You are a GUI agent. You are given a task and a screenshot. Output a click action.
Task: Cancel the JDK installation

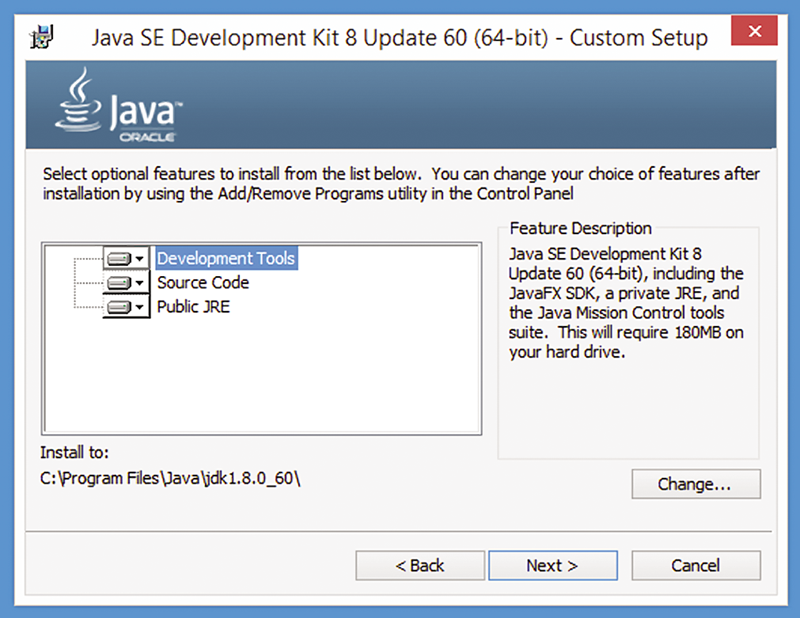696,565
